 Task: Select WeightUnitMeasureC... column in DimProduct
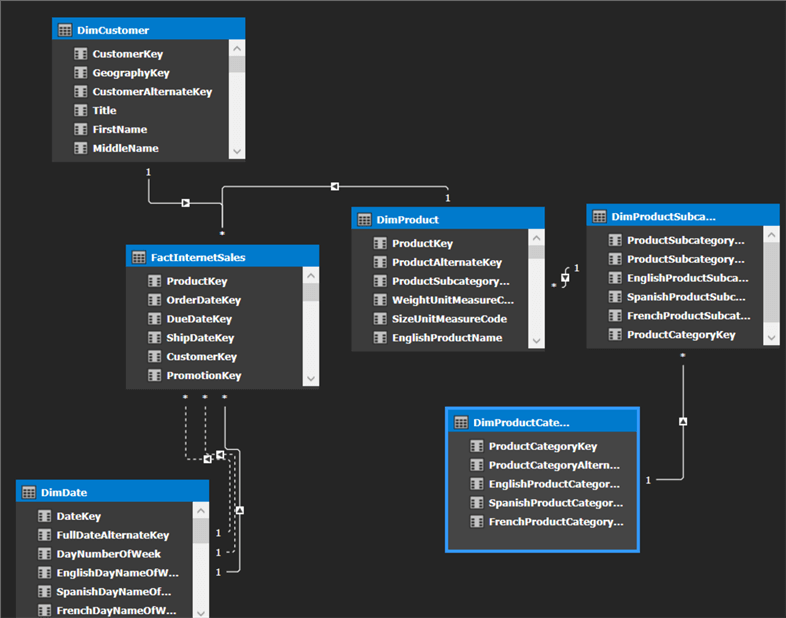point(453,300)
